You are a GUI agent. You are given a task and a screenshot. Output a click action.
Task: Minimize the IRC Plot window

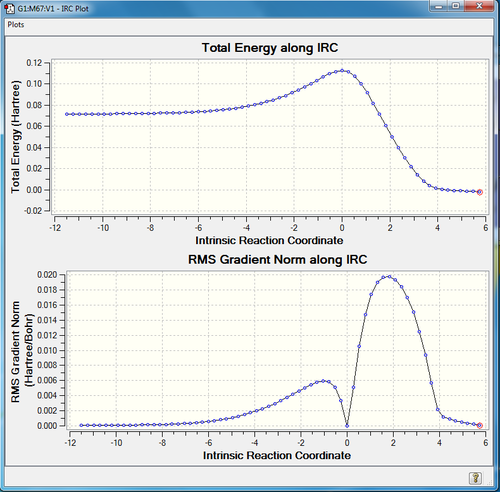[439, 6]
